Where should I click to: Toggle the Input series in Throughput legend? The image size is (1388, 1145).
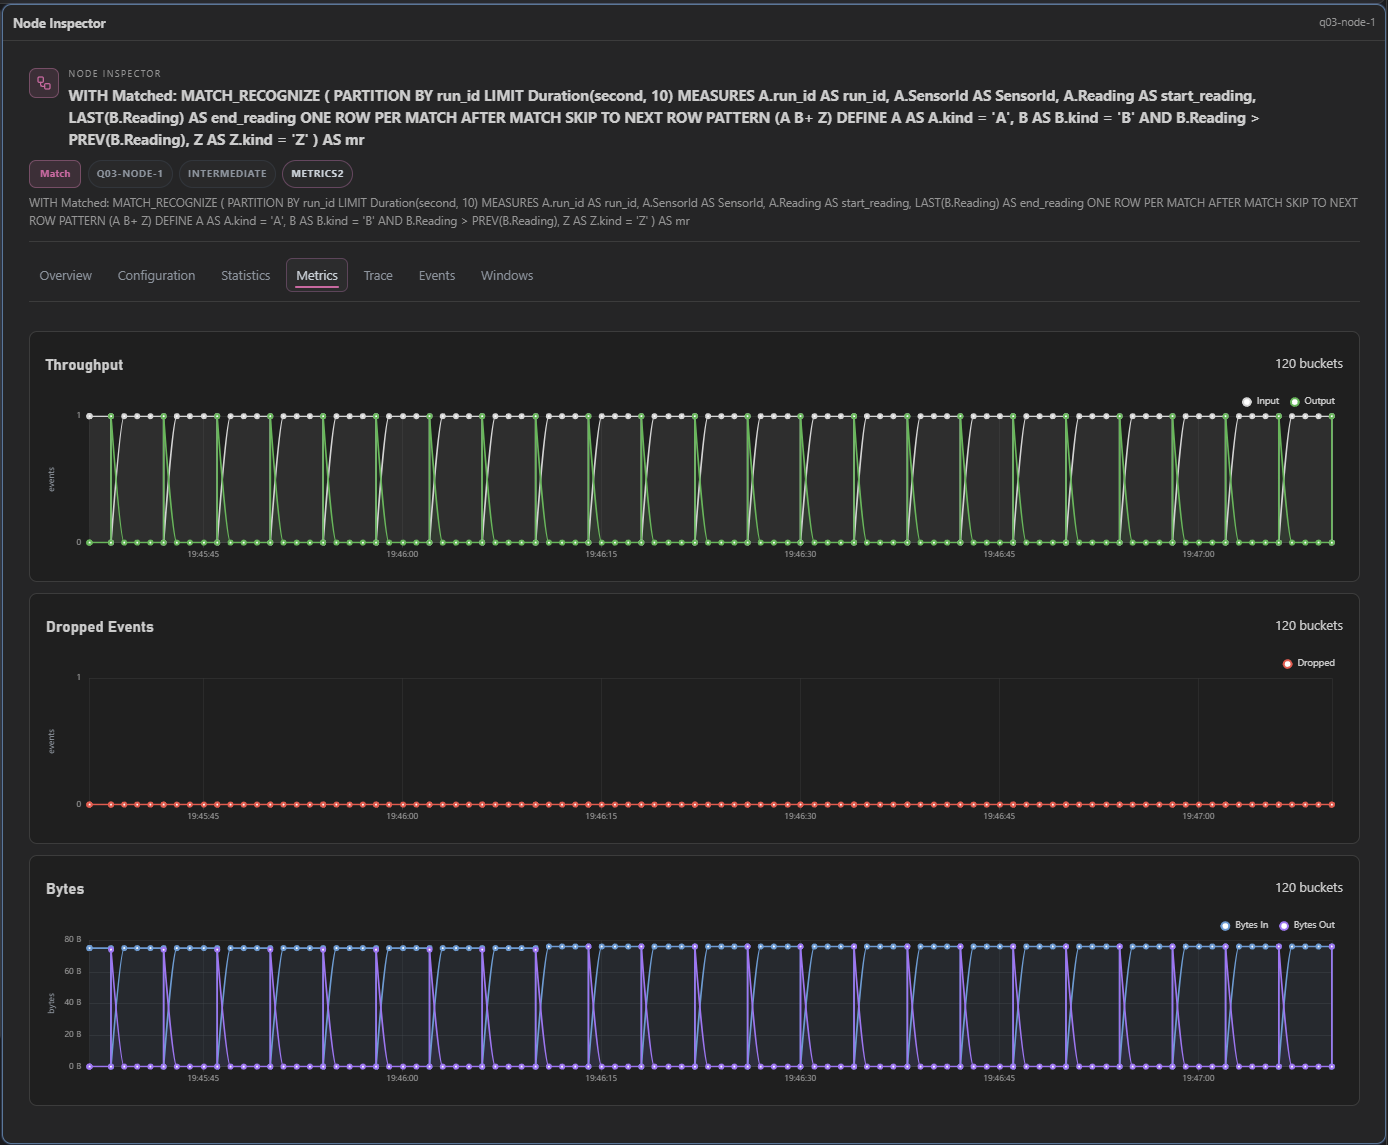pyautogui.click(x=1260, y=401)
